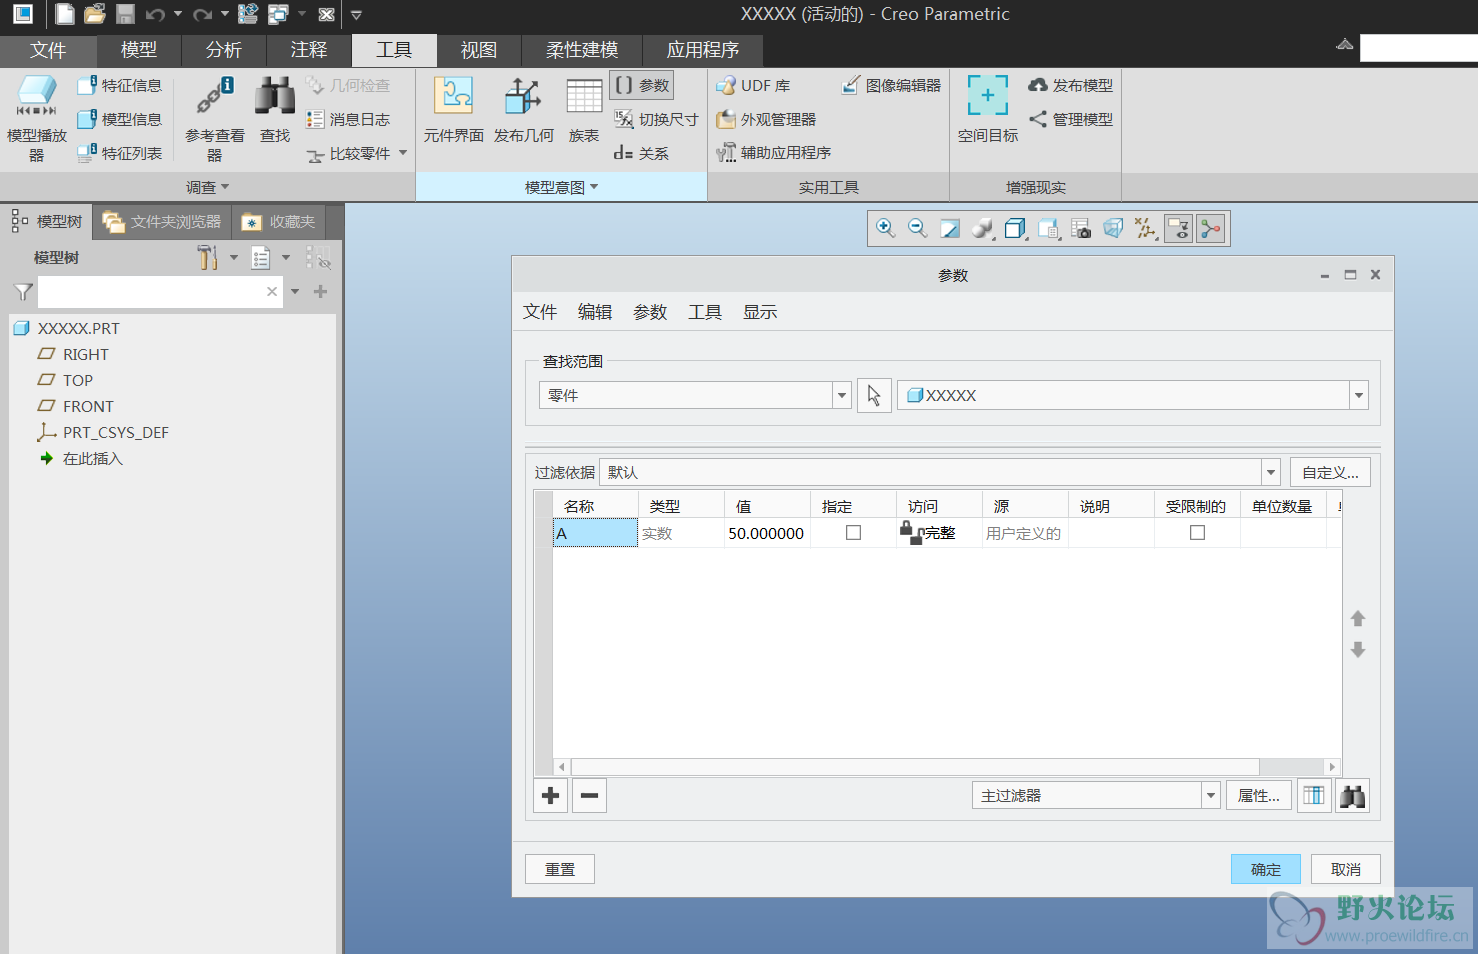
Task: Click the Undo arrow in title bar
Action: point(155,14)
